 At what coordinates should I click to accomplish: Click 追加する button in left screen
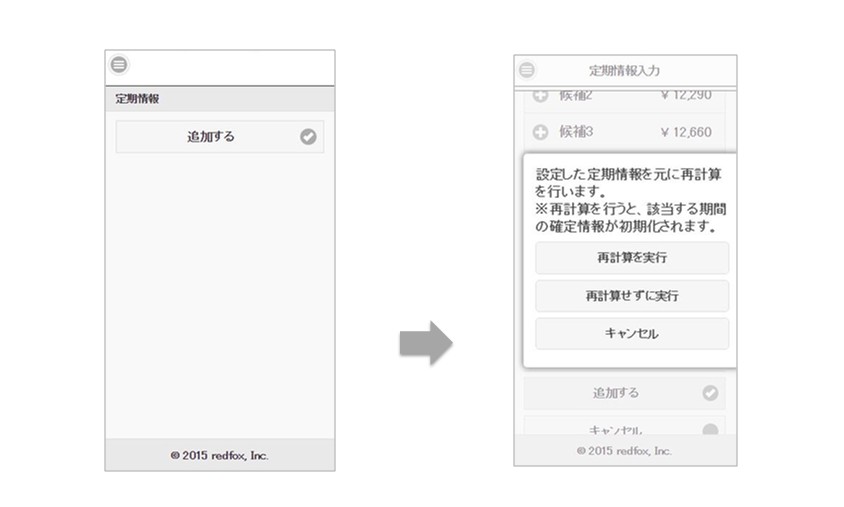(x=220, y=137)
